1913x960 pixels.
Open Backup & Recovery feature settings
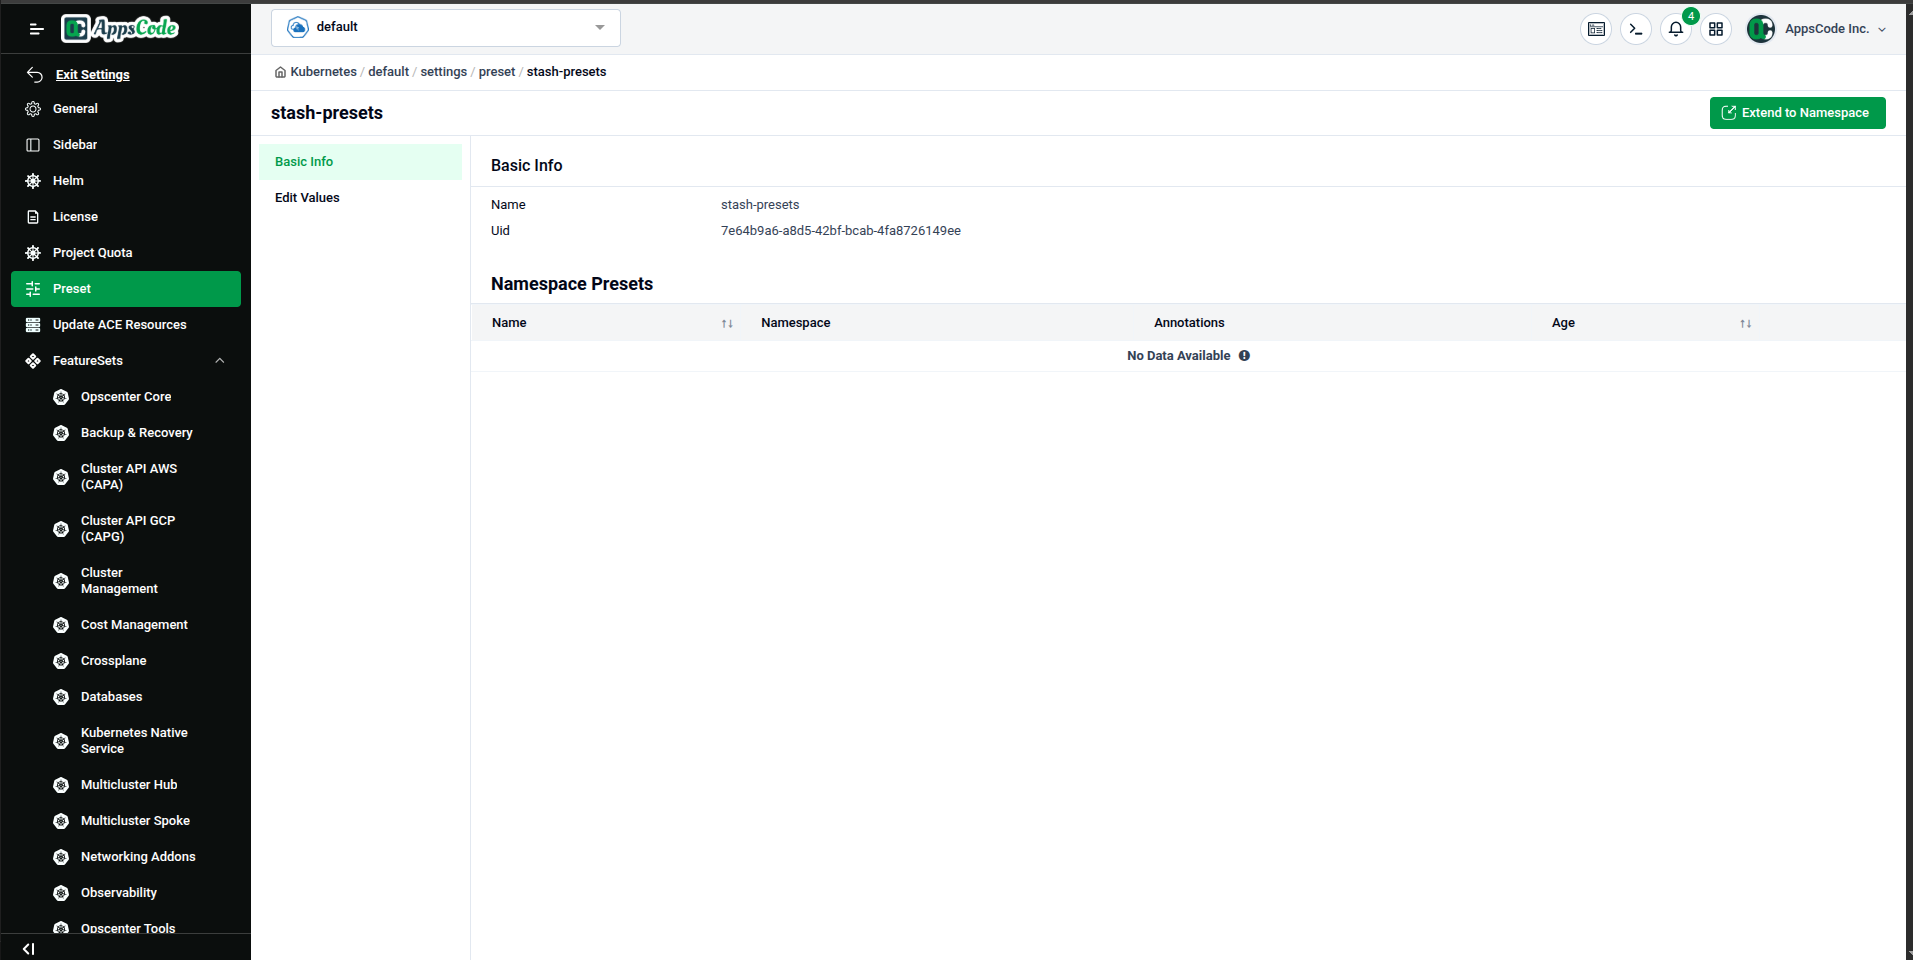[x=61, y=432]
